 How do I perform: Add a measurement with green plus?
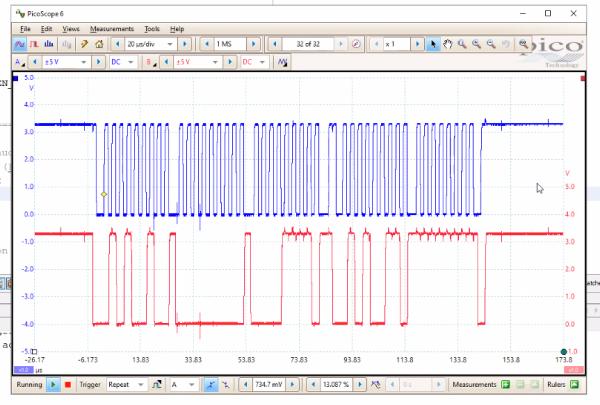click(505, 384)
